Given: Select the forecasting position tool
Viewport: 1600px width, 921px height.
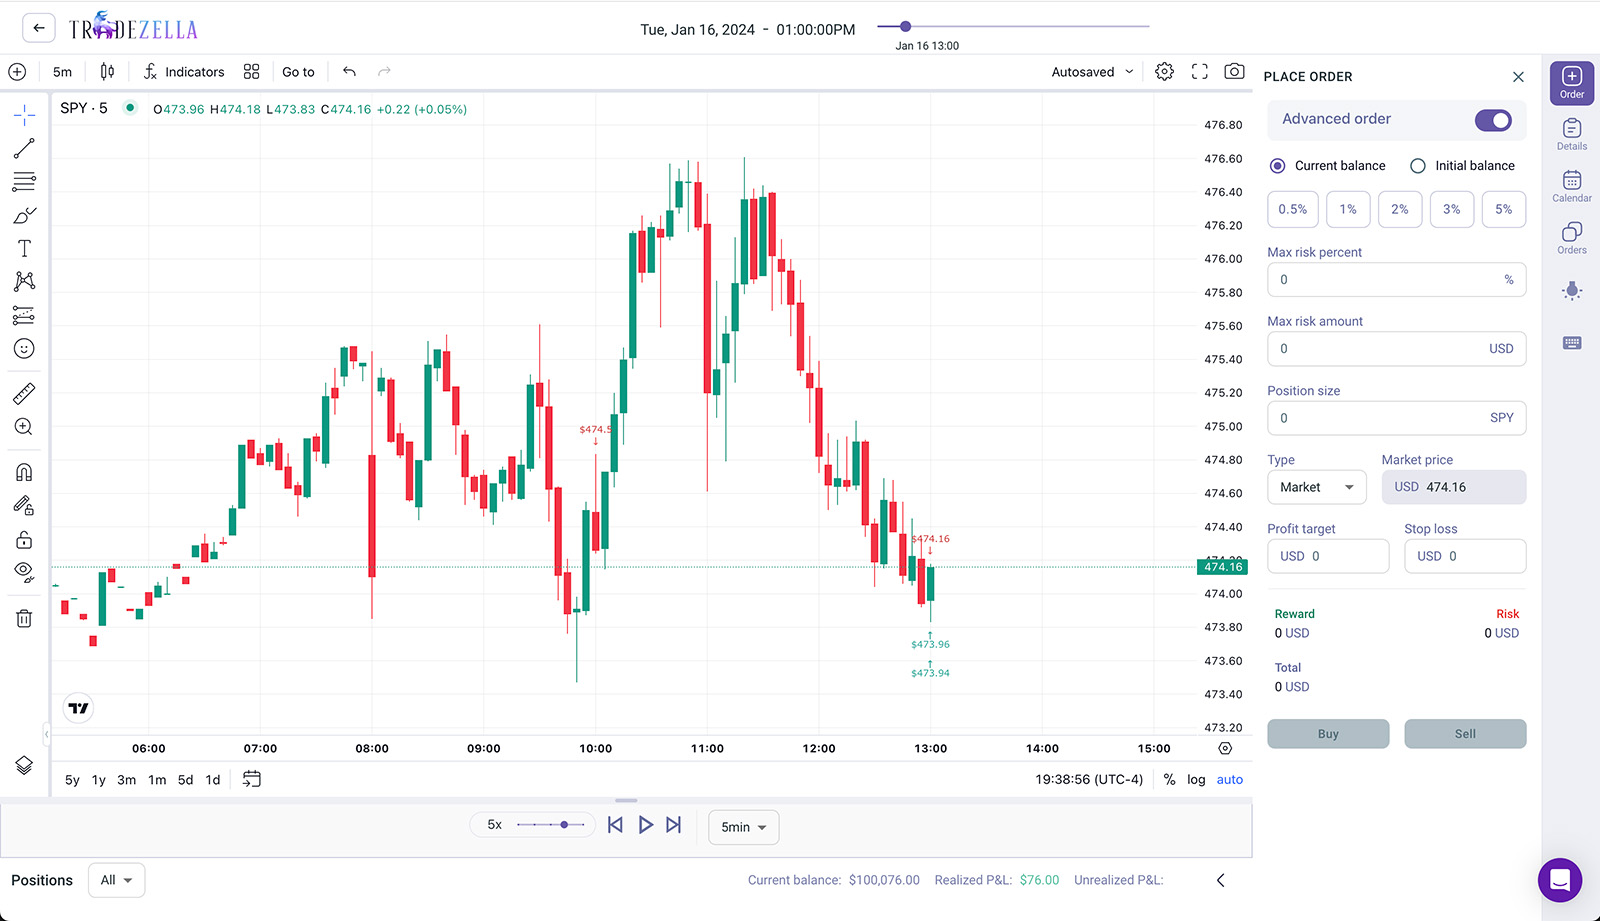Looking at the screenshot, I should (24, 315).
